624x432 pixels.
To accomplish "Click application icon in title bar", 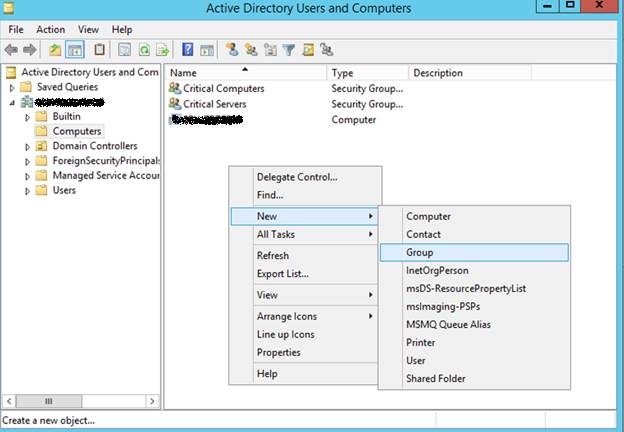I will [x=8, y=8].
